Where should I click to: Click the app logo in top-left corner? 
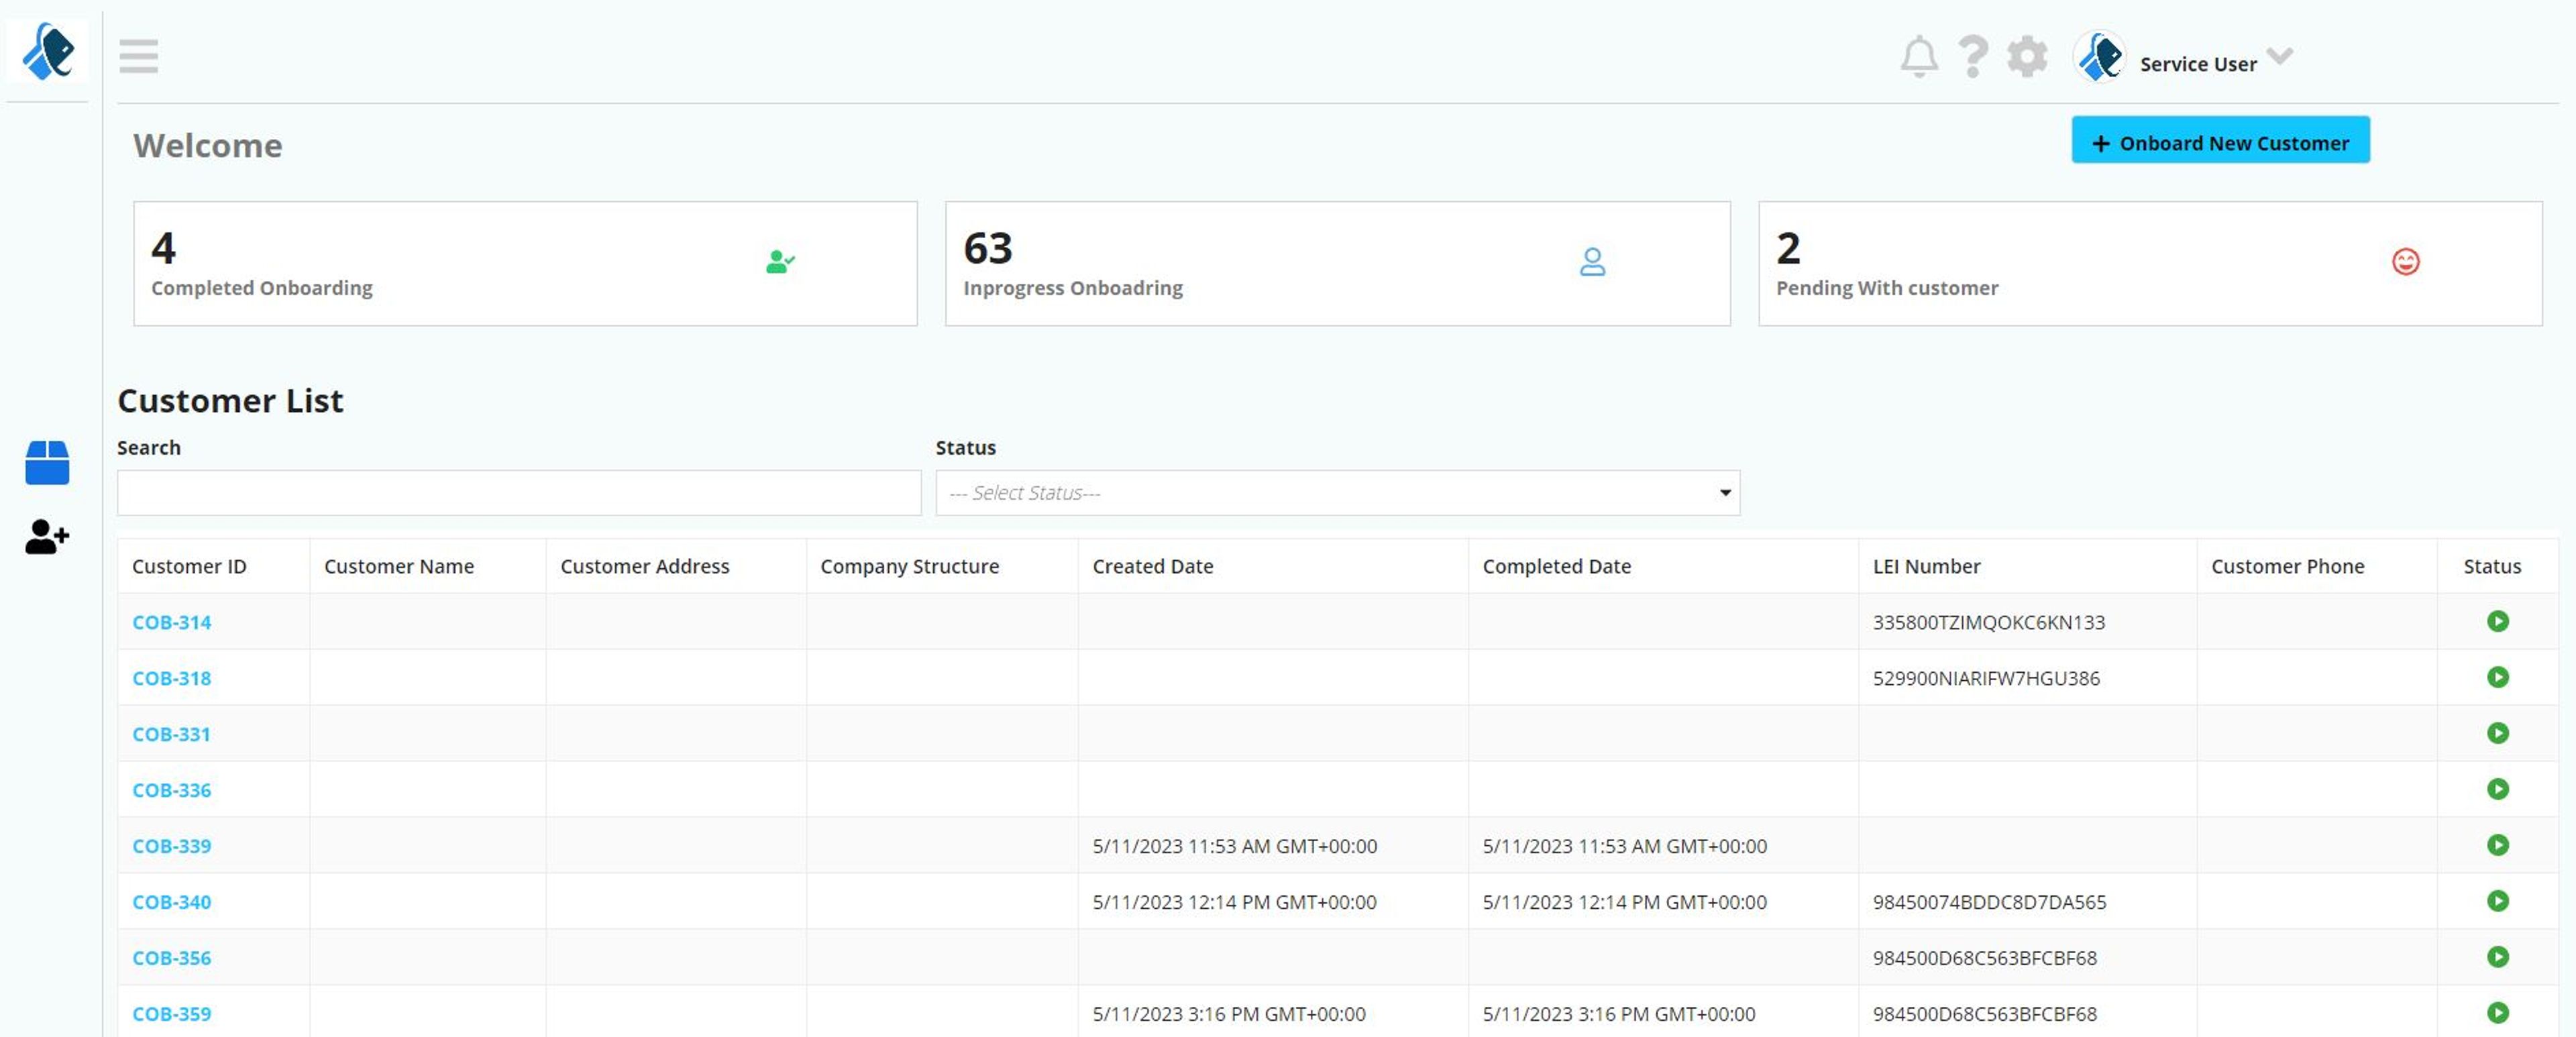(48, 52)
